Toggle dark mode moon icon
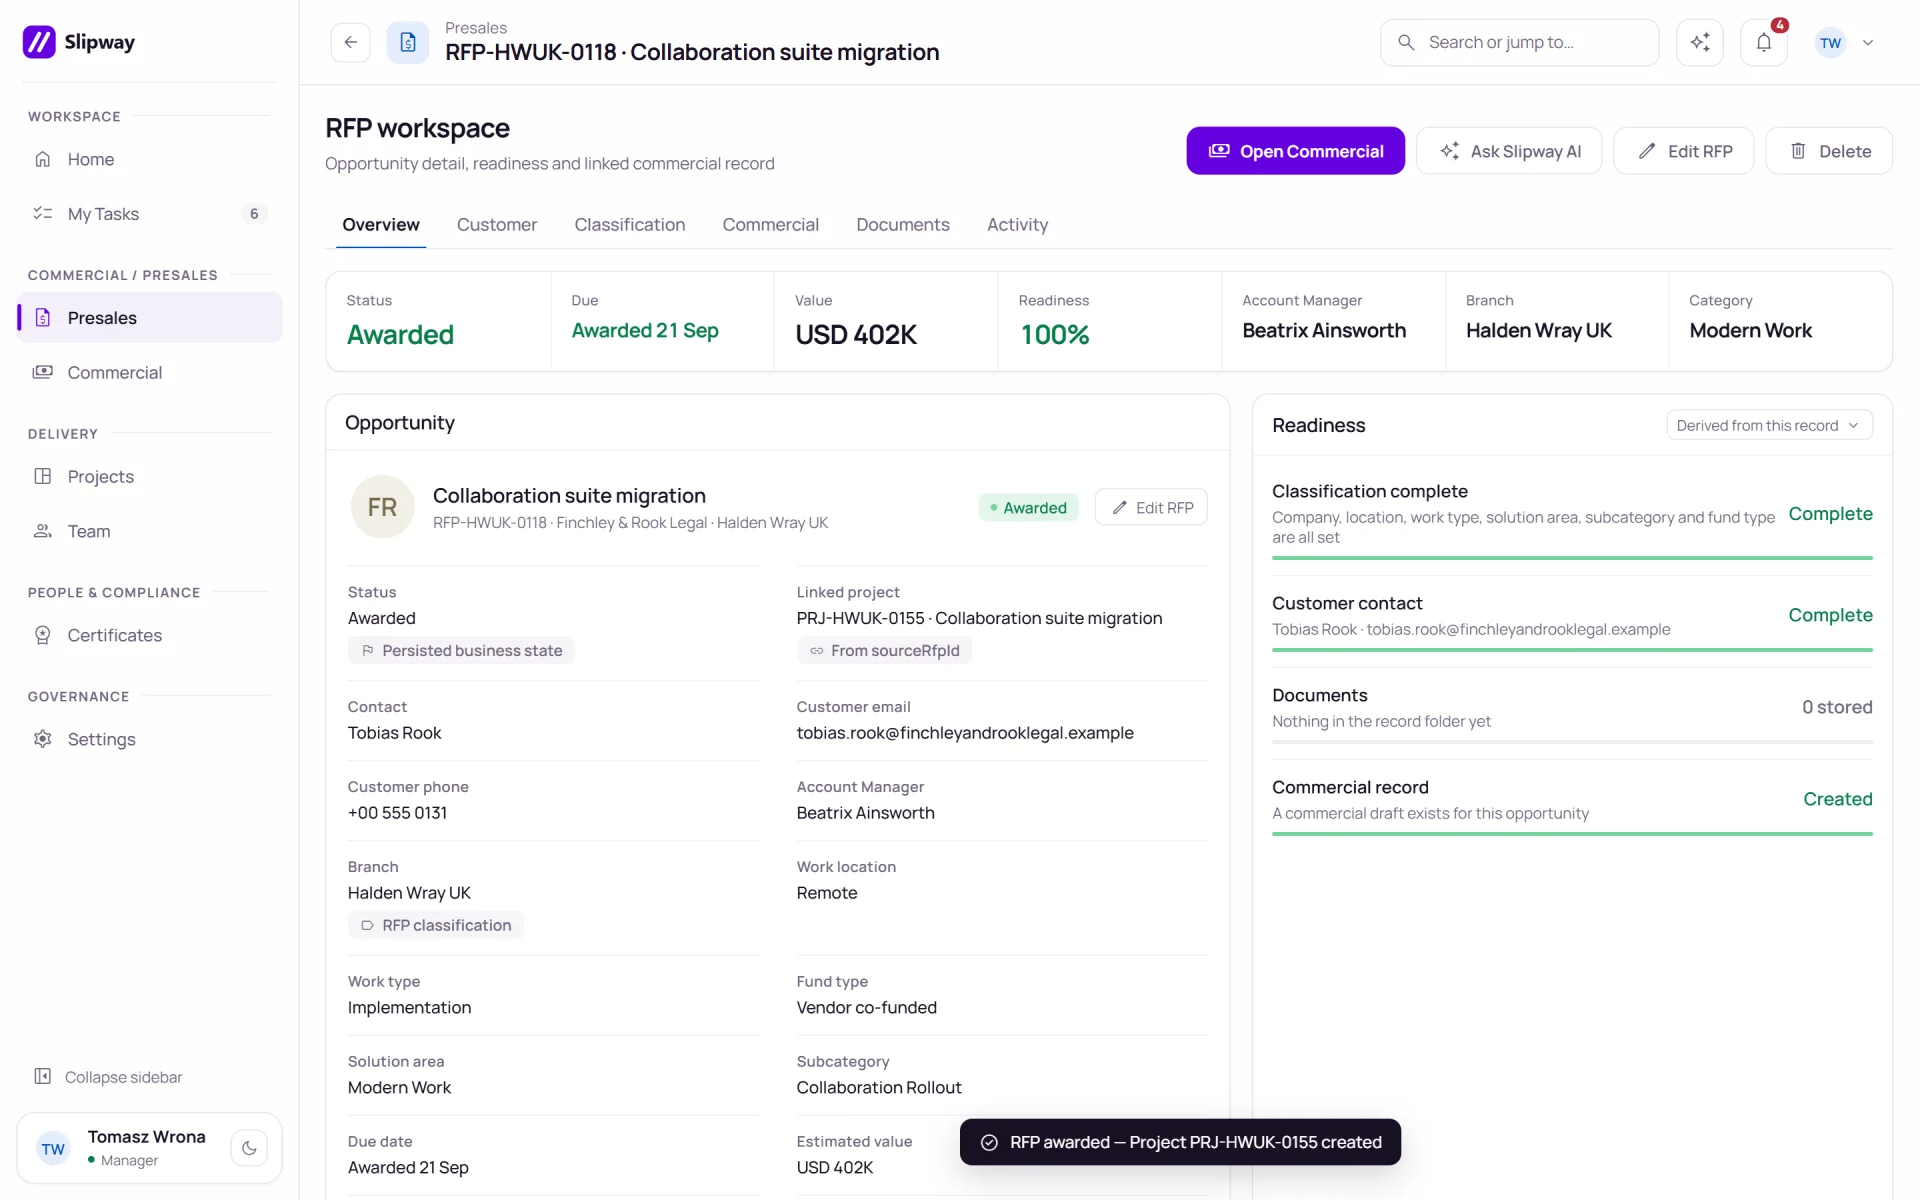The width and height of the screenshot is (1920, 1200). pos(249,1148)
